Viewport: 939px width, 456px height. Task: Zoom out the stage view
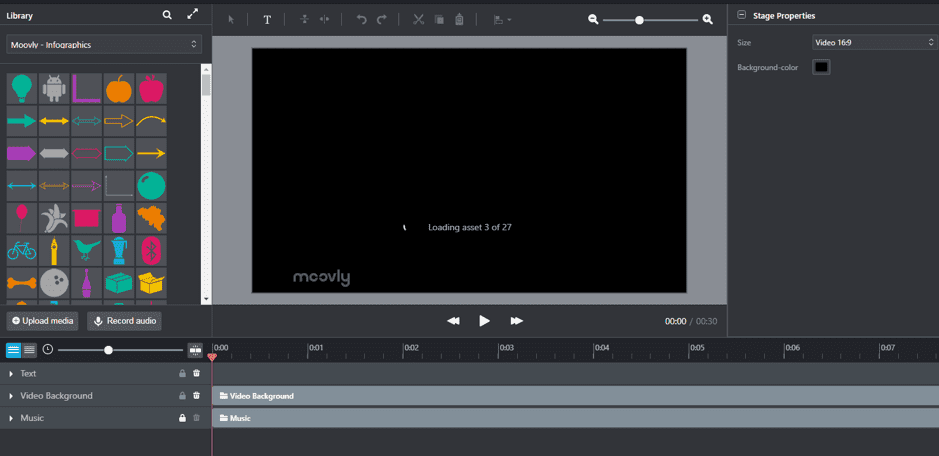point(593,20)
